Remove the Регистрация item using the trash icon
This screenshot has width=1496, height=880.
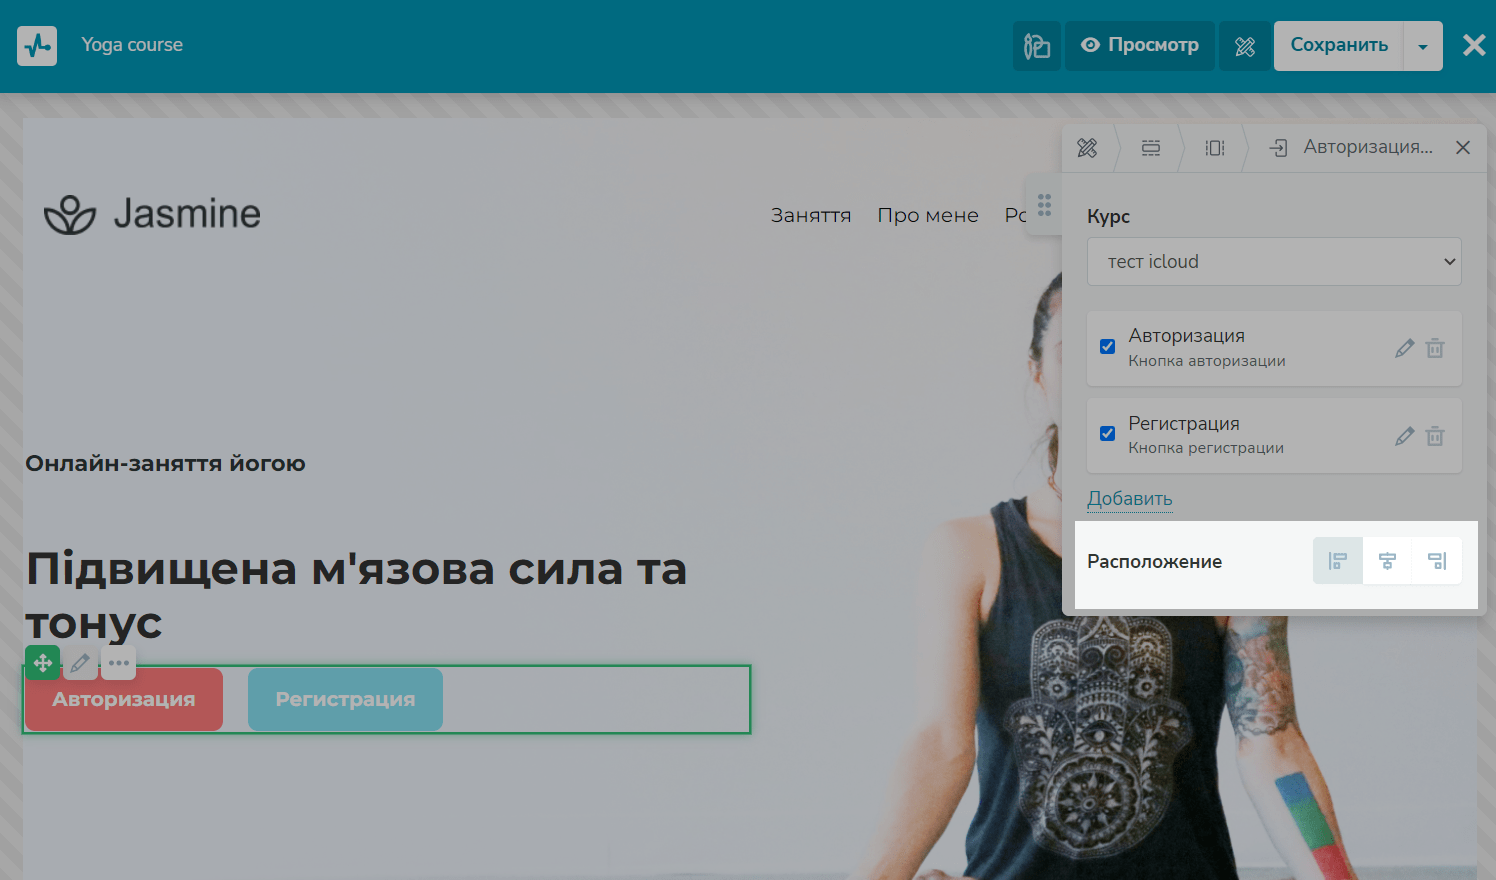pyautogui.click(x=1435, y=436)
